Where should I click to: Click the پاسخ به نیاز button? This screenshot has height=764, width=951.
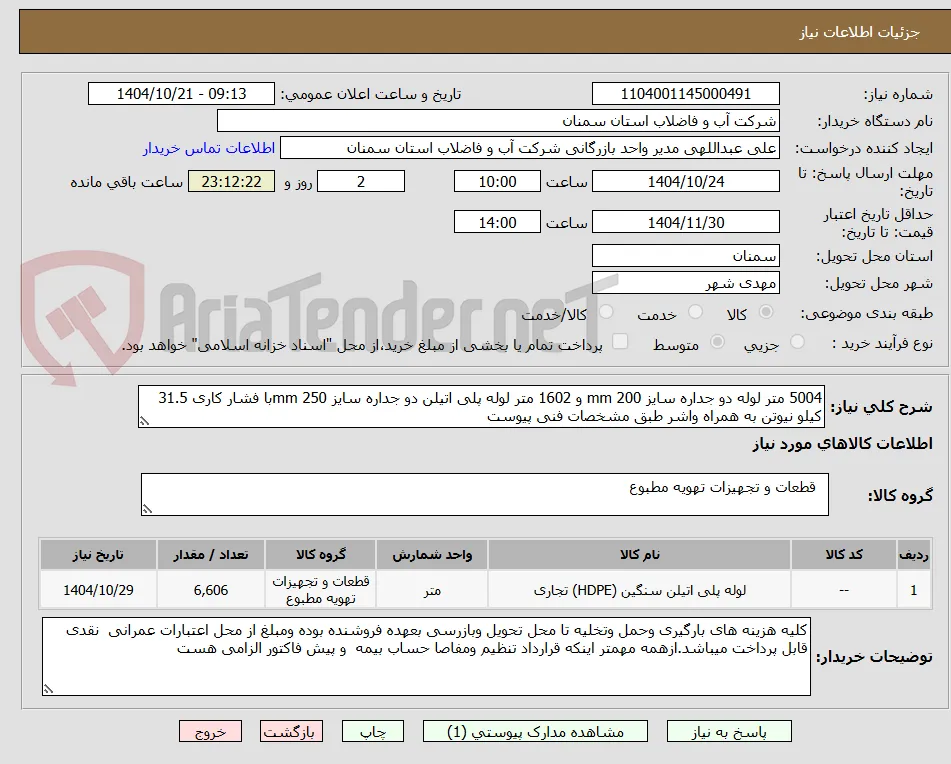click(x=729, y=731)
